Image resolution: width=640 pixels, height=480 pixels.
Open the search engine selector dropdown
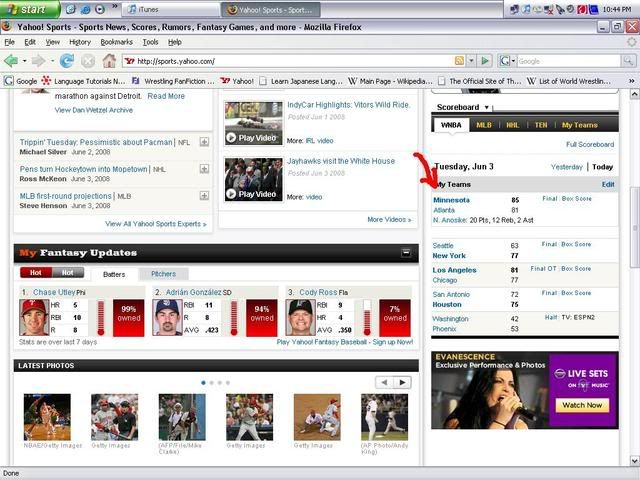513,61
